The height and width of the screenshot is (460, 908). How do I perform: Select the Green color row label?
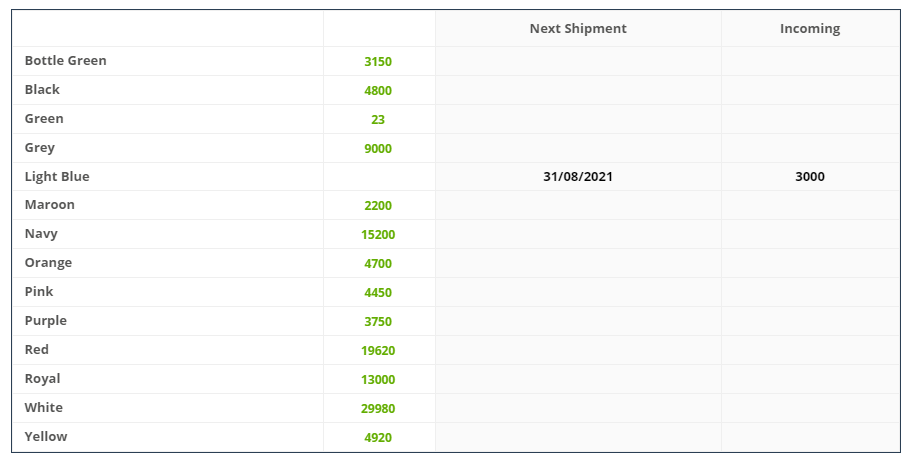pyautogui.click(x=44, y=118)
